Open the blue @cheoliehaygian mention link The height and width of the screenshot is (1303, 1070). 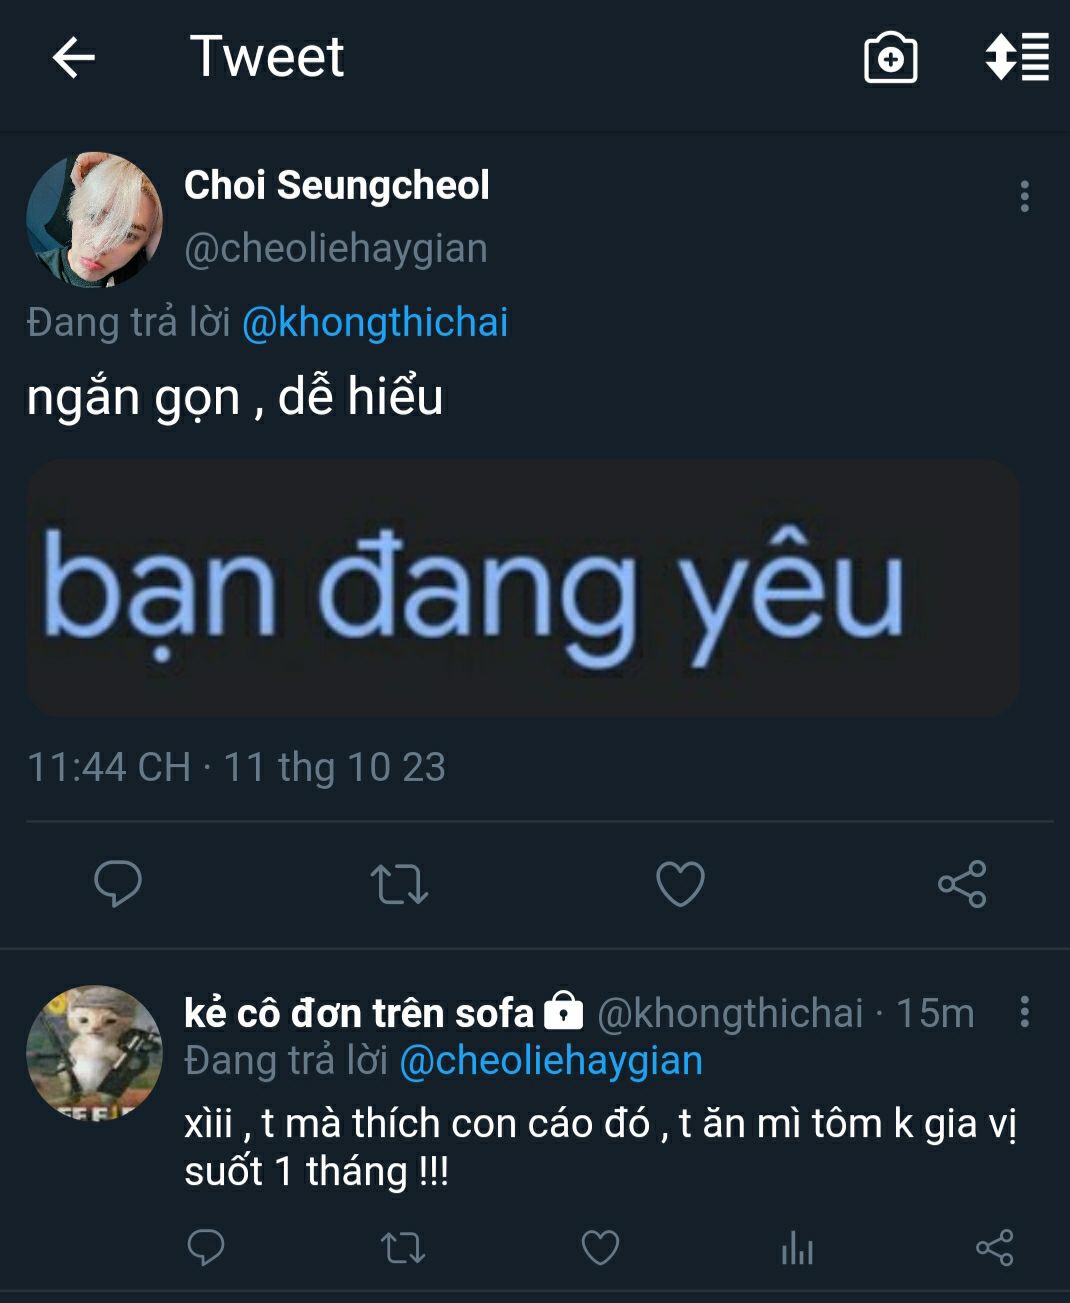tap(551, 1061)
